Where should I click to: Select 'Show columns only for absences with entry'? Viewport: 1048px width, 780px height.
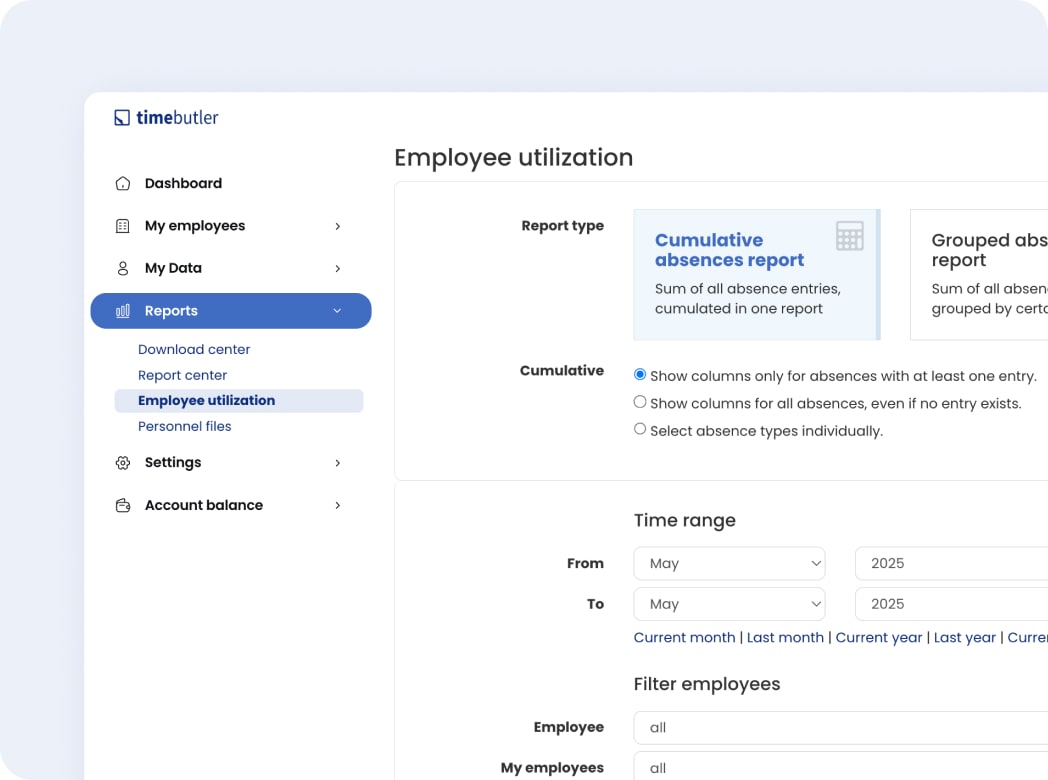tap(640, 375)
